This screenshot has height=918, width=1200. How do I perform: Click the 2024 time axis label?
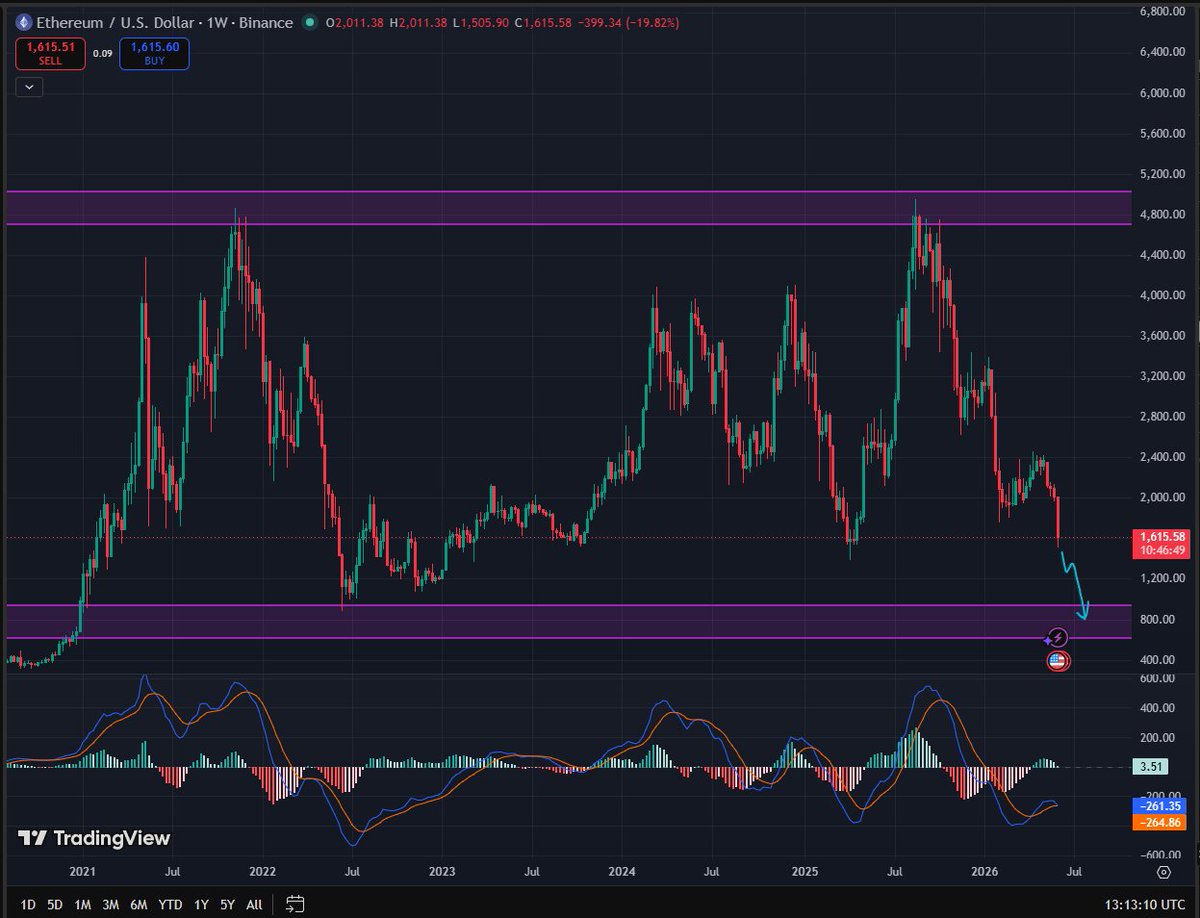click(624, 872)
